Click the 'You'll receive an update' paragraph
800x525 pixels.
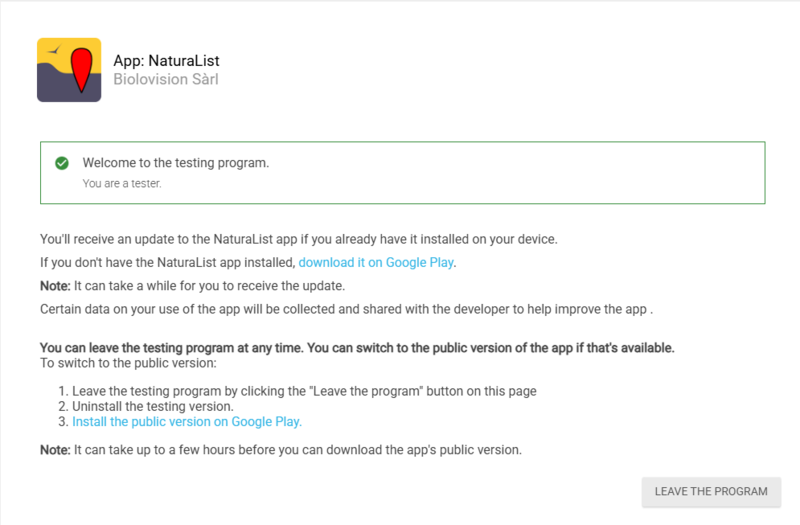[298, 240]
